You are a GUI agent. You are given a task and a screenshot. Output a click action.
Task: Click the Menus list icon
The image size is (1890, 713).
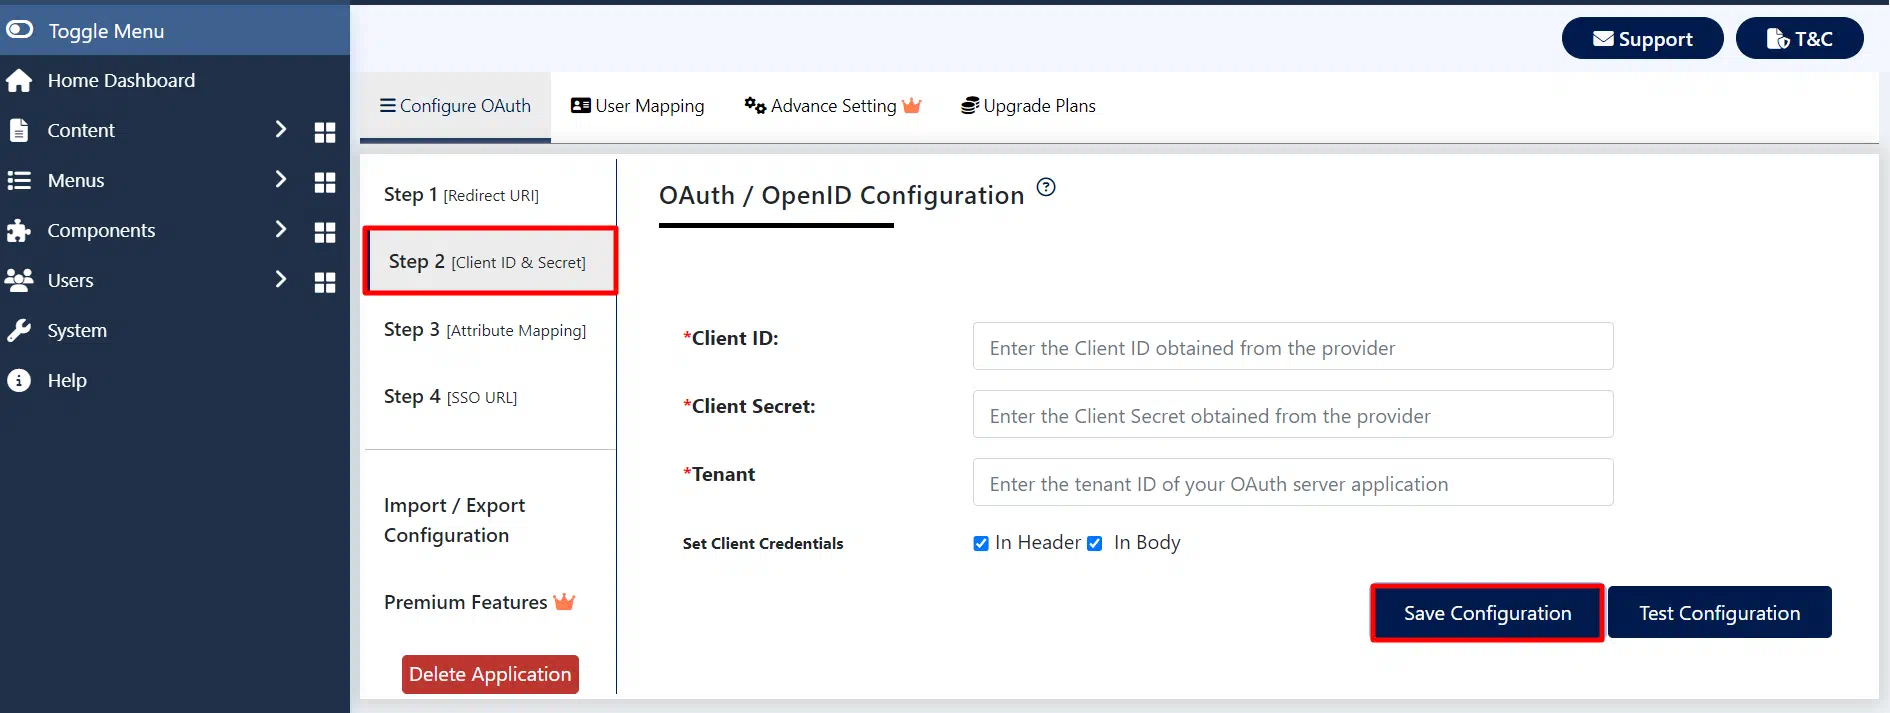(19, 180)
